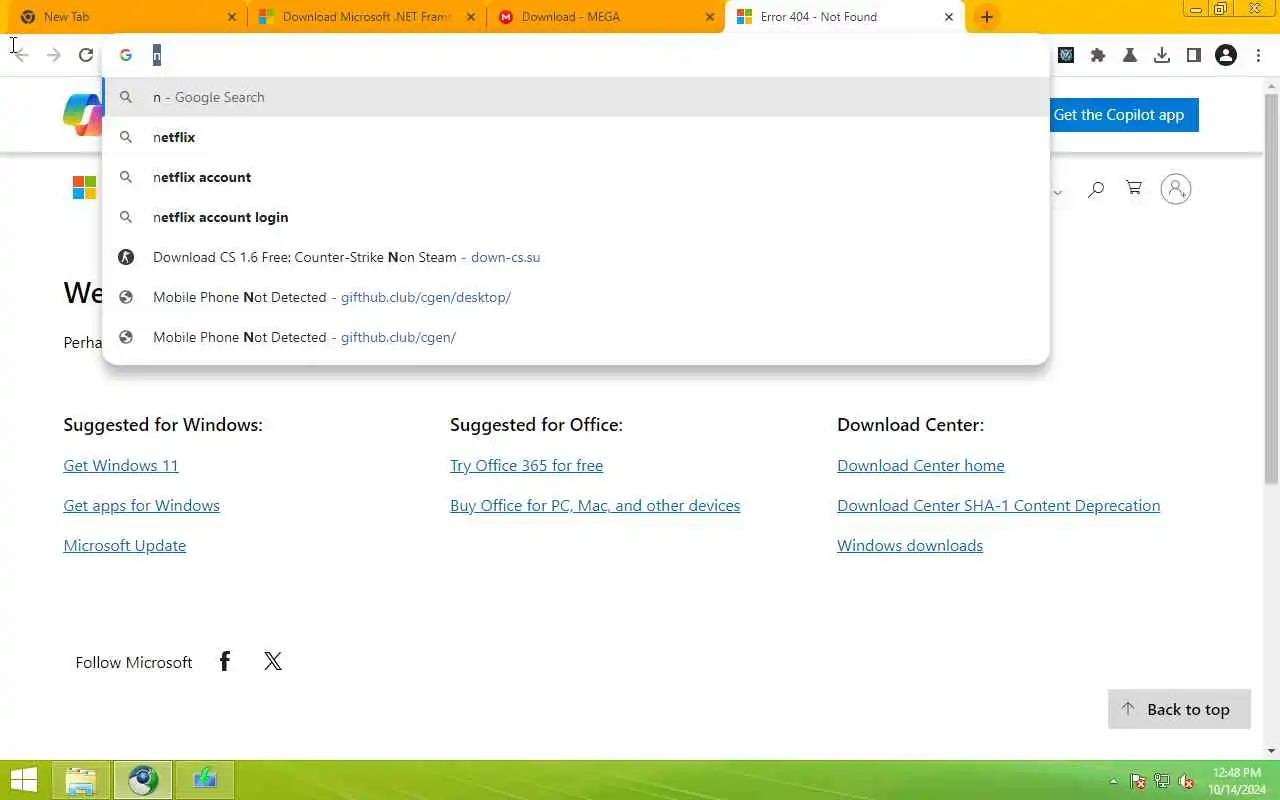
Task: Close the Error 404 - Not Found tab
Action: click(949, 17)
